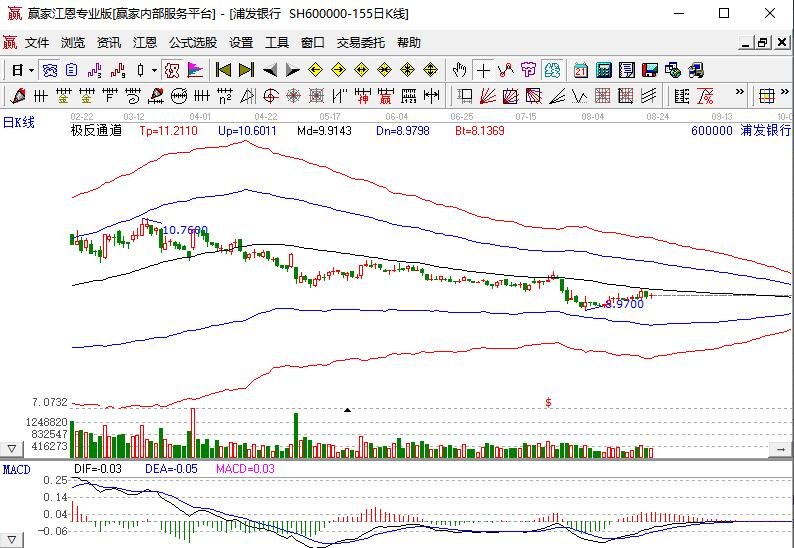
Task: Select the hand pan tool
Action: (460, 70)
